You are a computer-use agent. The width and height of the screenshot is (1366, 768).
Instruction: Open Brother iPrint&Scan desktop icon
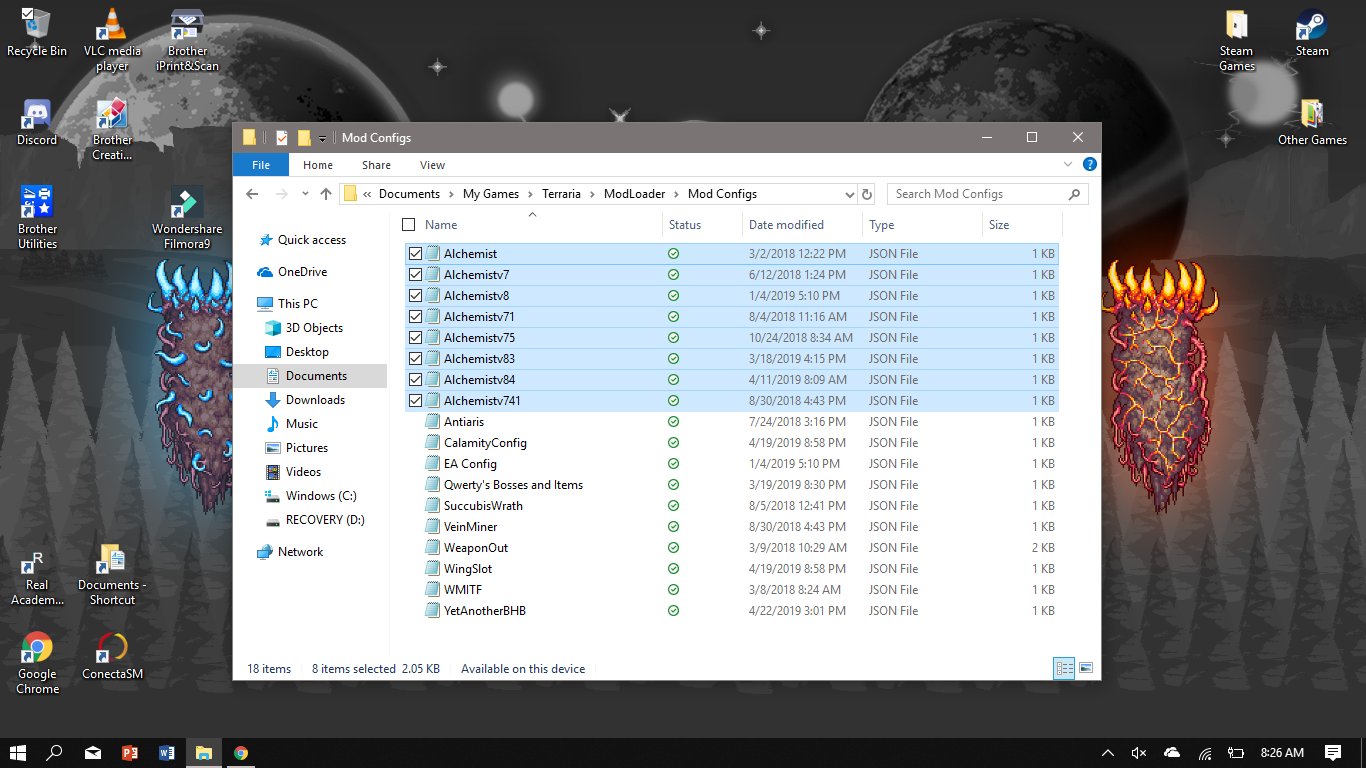[187, 40]
